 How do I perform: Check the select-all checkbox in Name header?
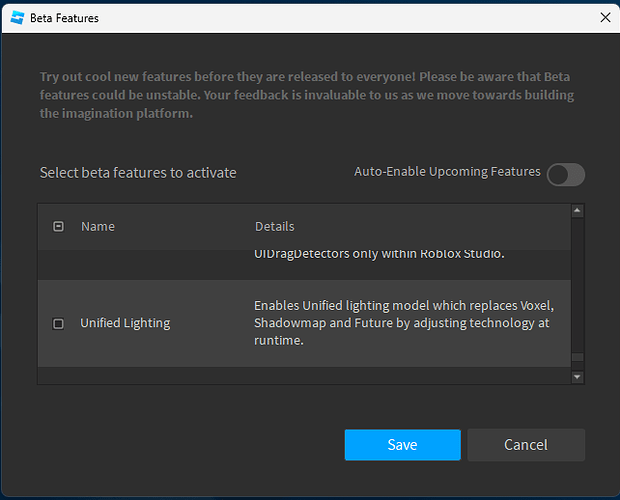pos(58,226)
